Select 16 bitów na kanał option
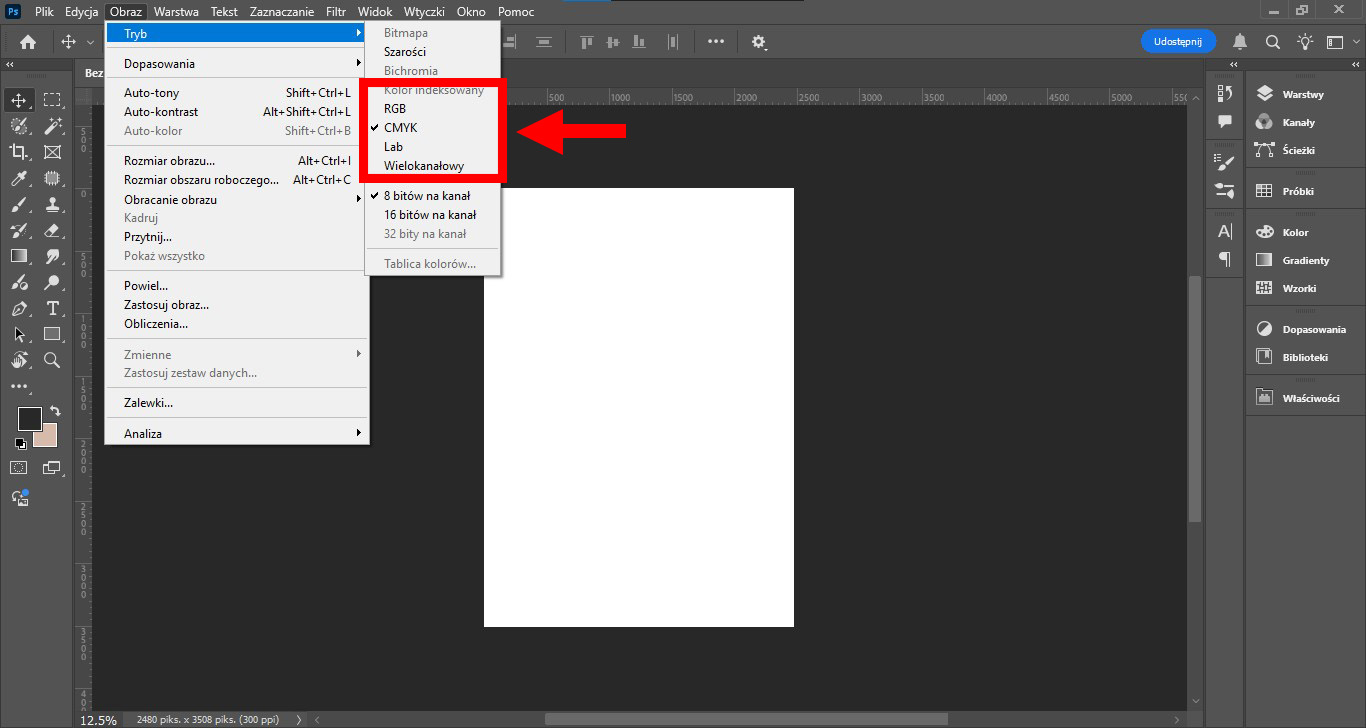The width and height of the screenshot is (1366, 728). (x=432, y=215)
